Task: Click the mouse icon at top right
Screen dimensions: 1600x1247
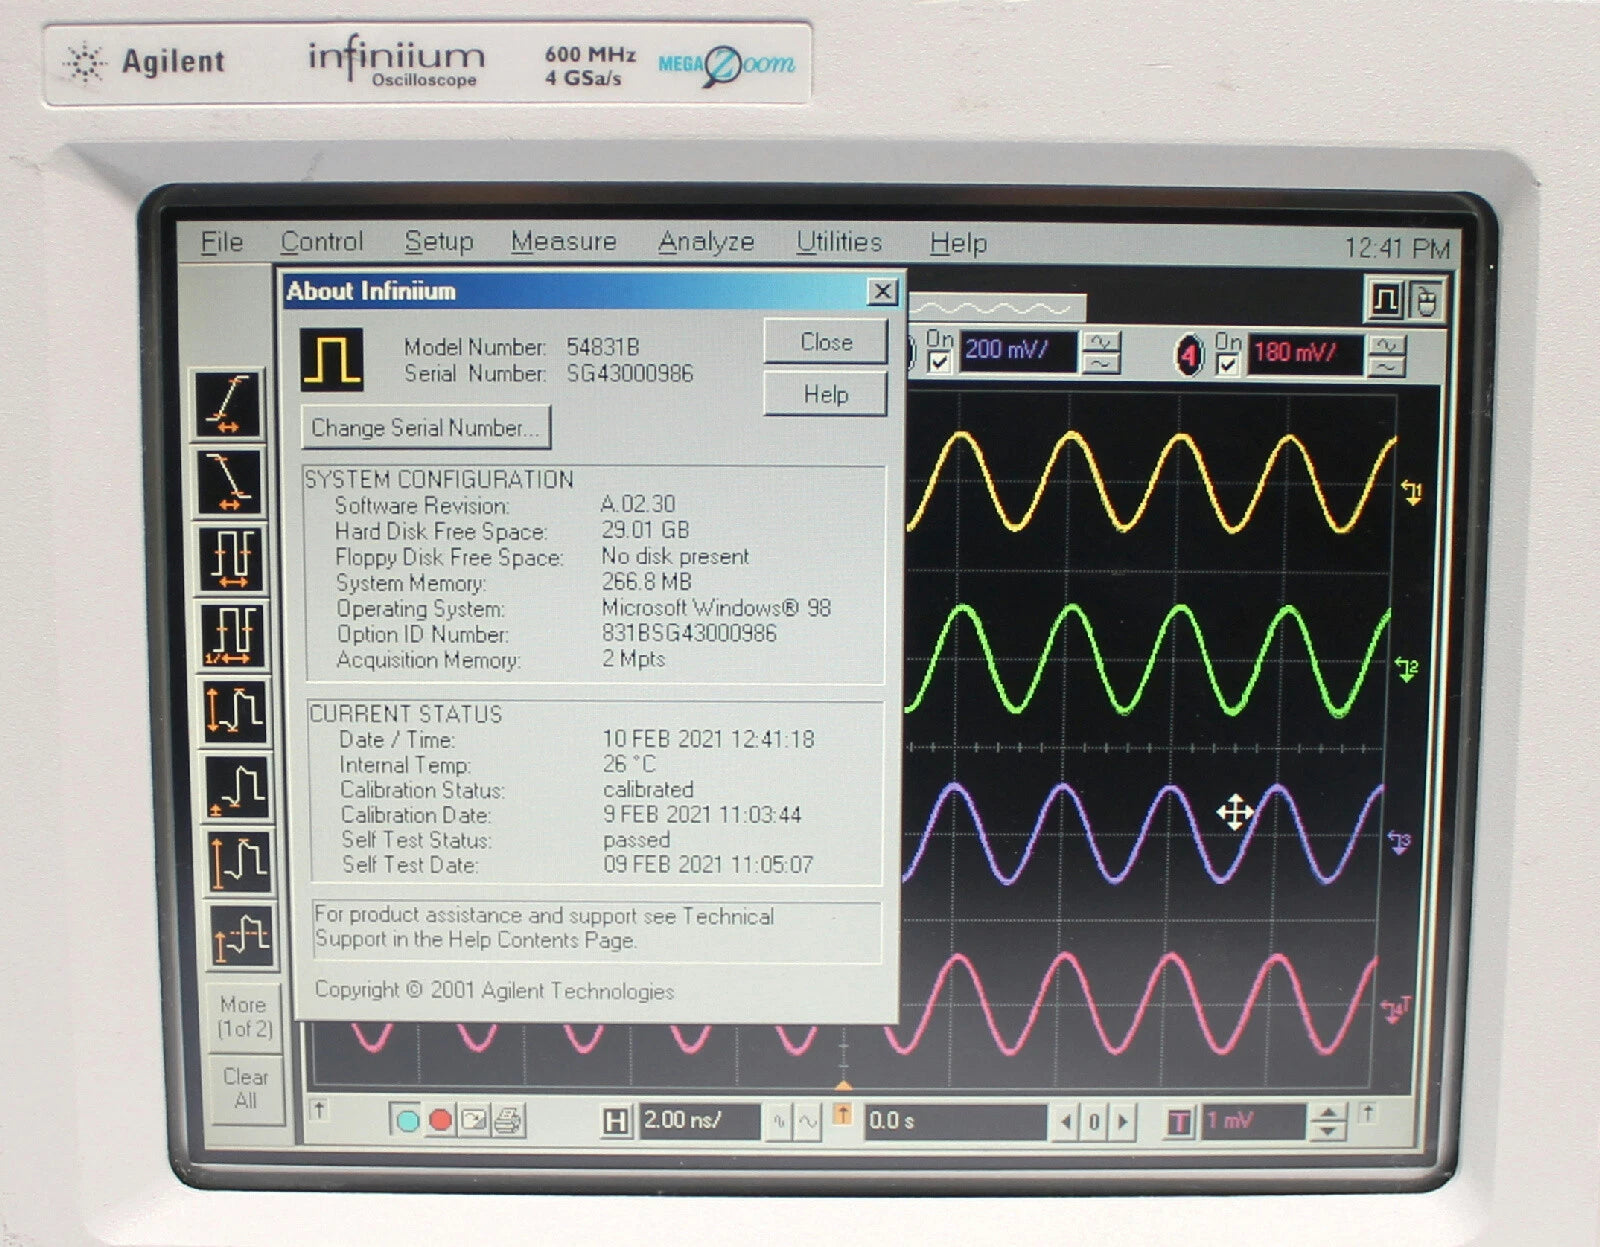Action: click(x=1426, y=300)
